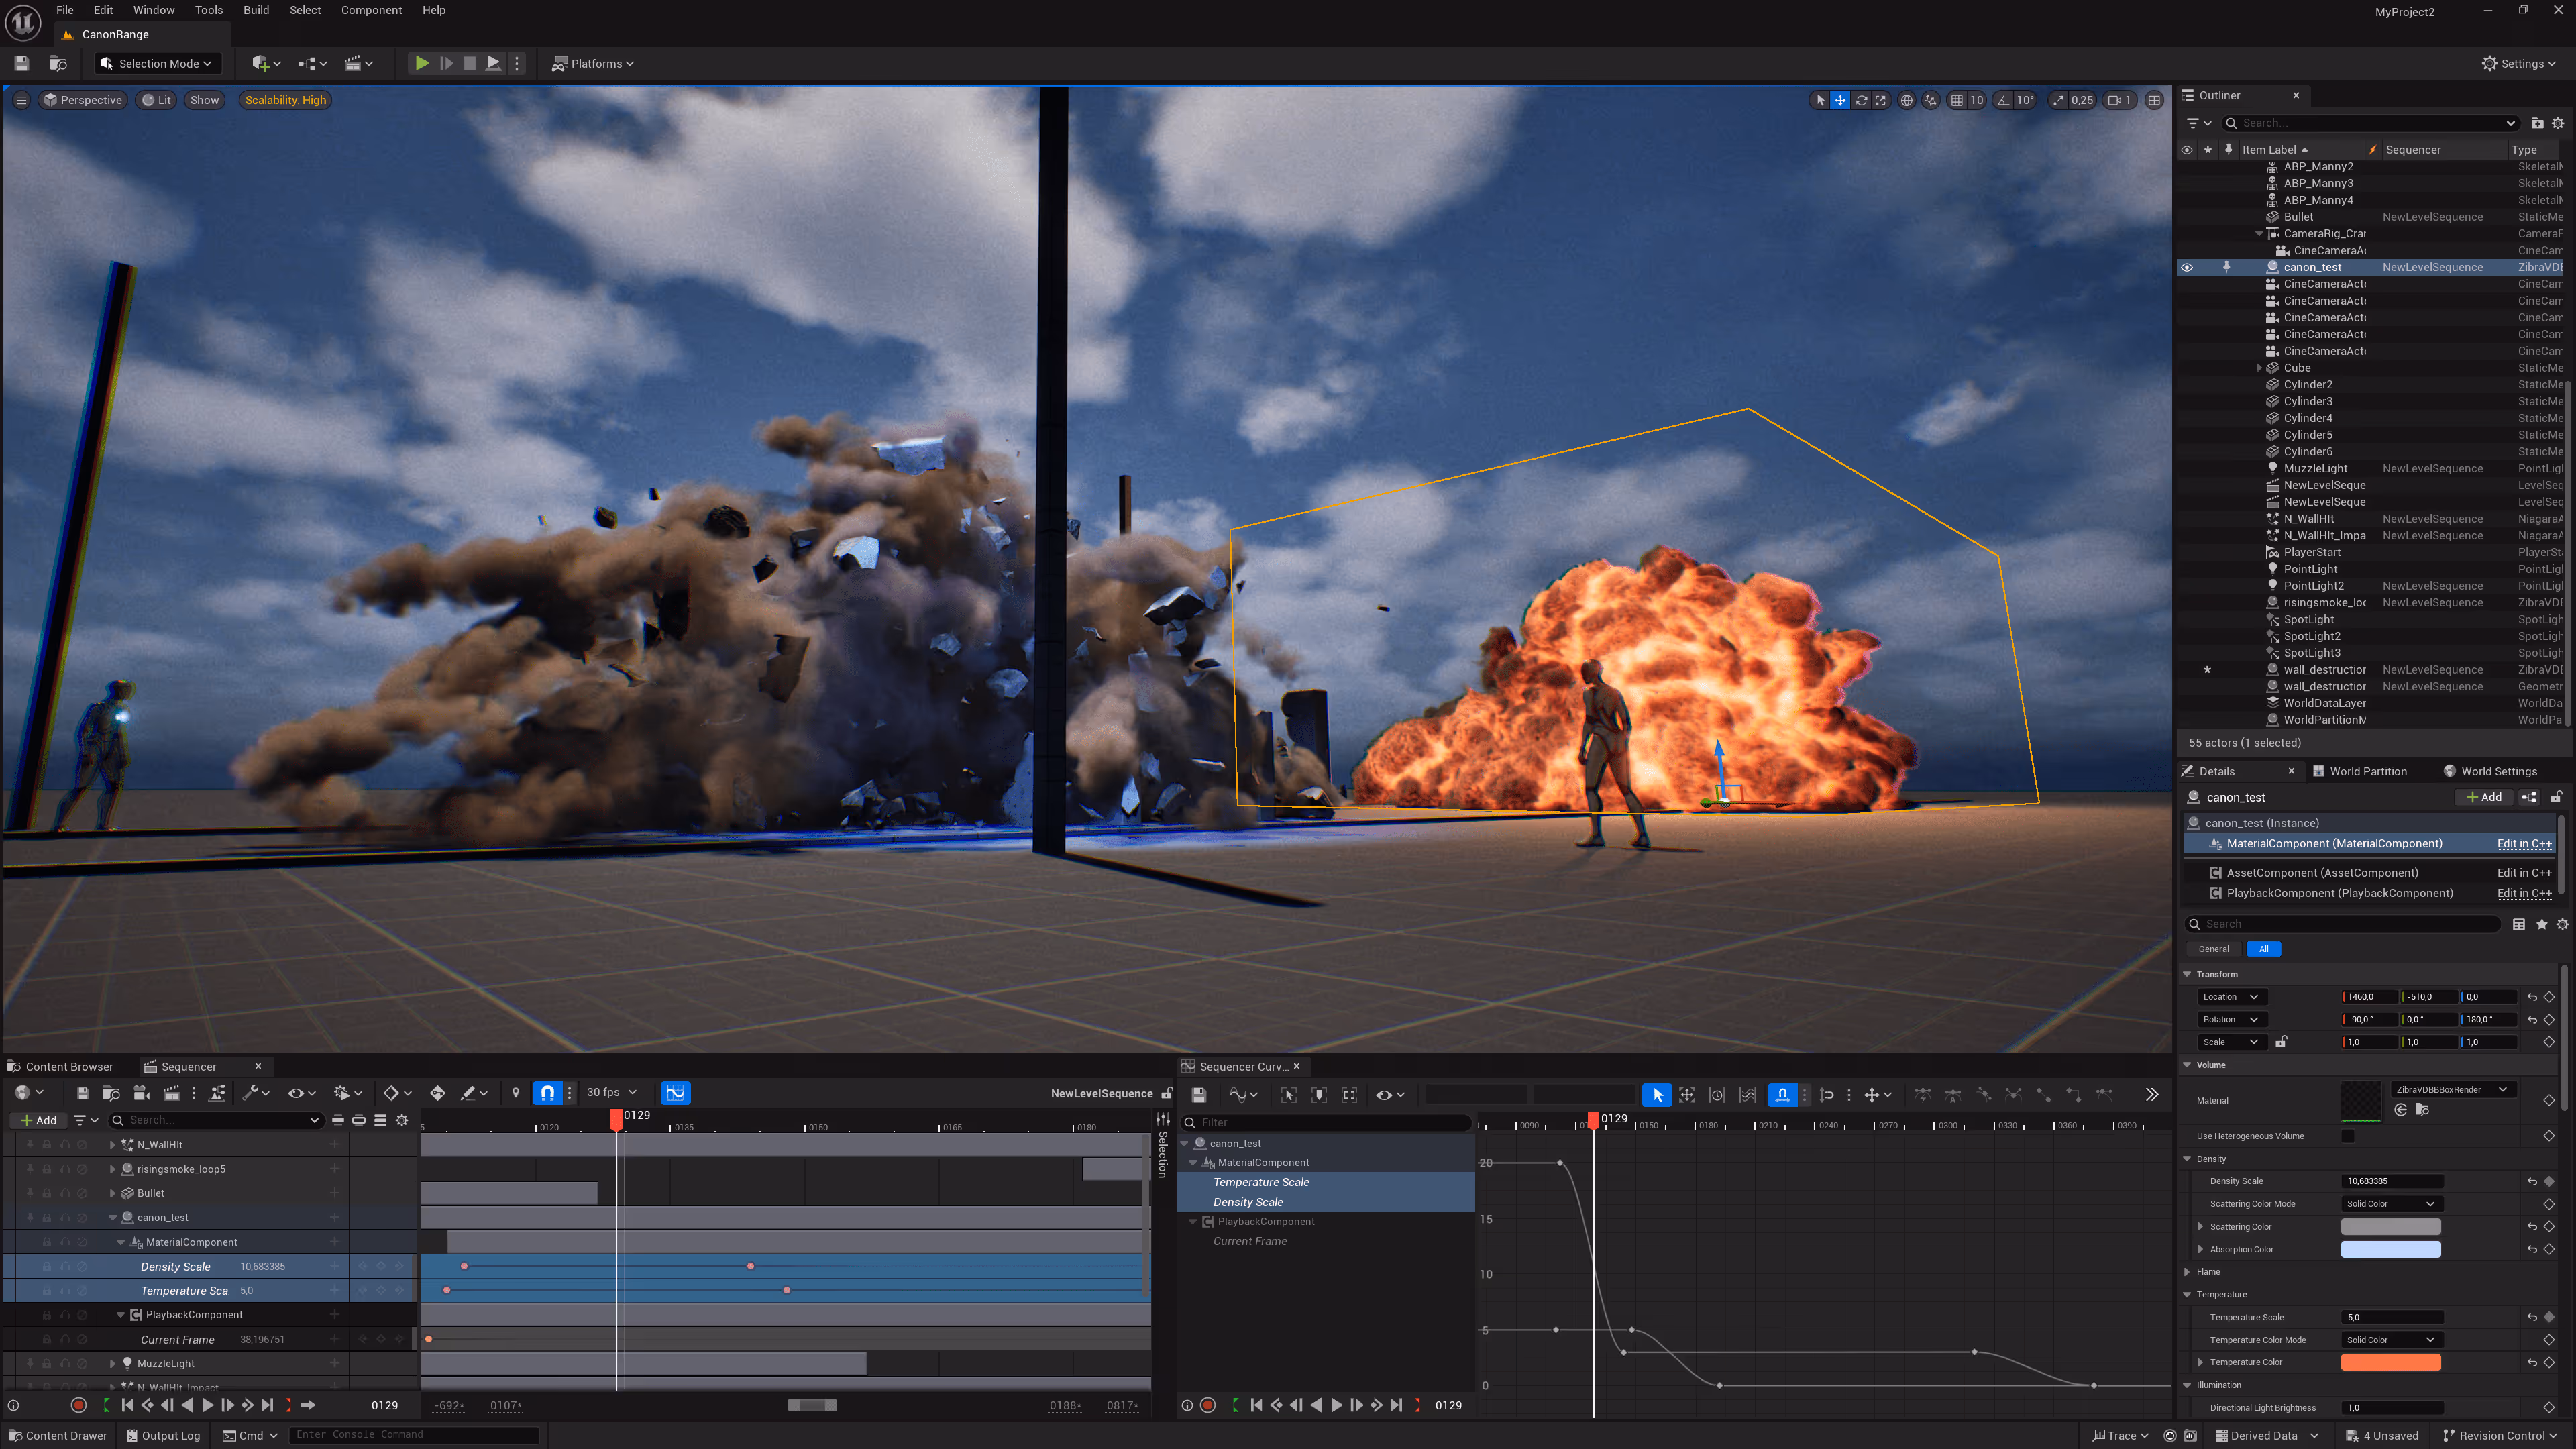
Task: Enable Use Heterogeneous Volume checkbox
Action: tap(2348, 1136)
